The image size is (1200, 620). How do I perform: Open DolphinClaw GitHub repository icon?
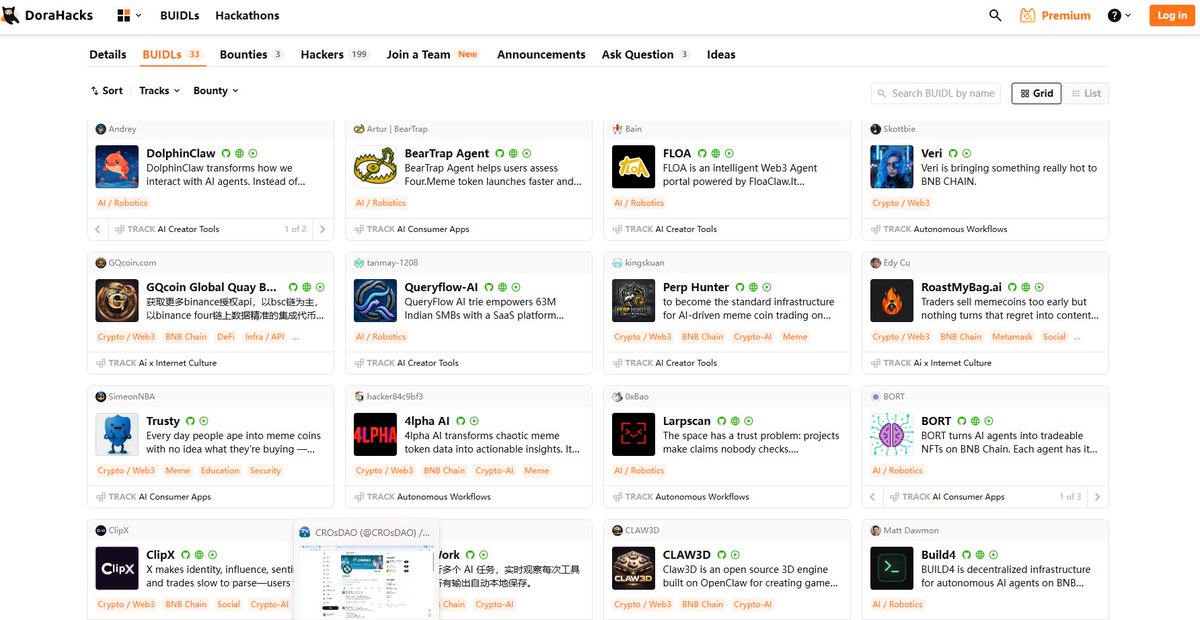click(226, 153)
